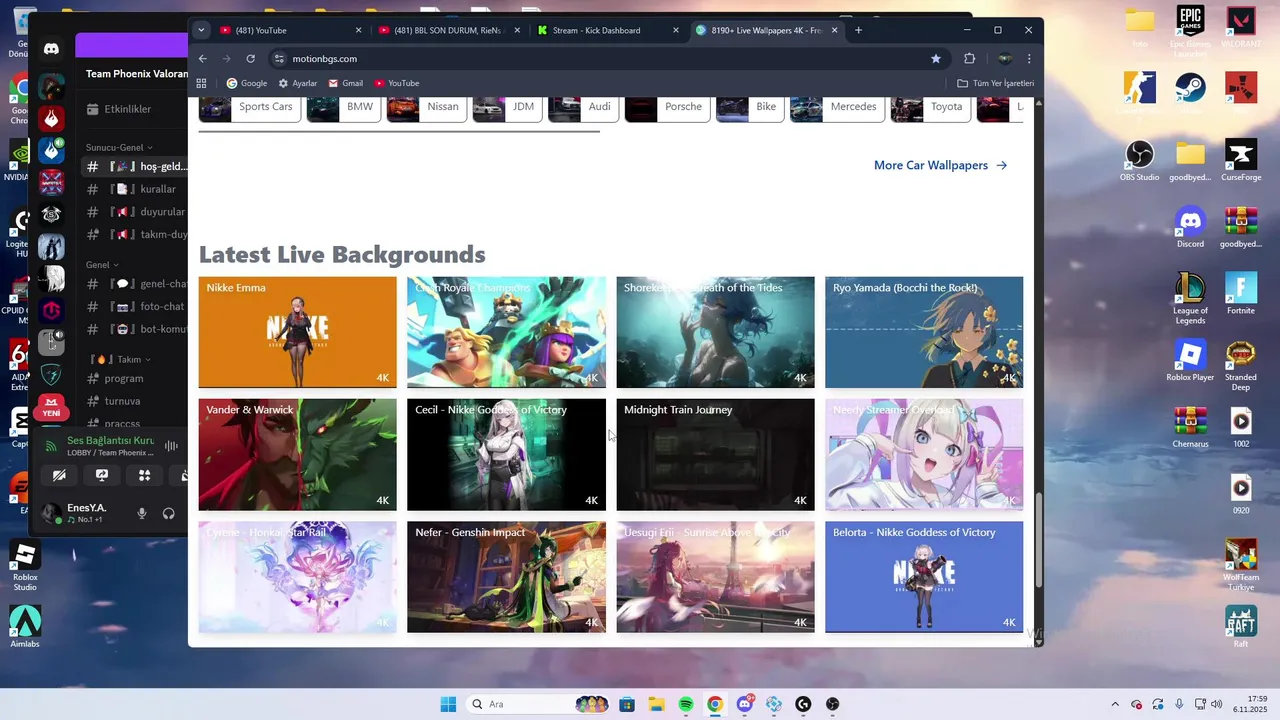Open the Raft desktop shortcut

1241,627
